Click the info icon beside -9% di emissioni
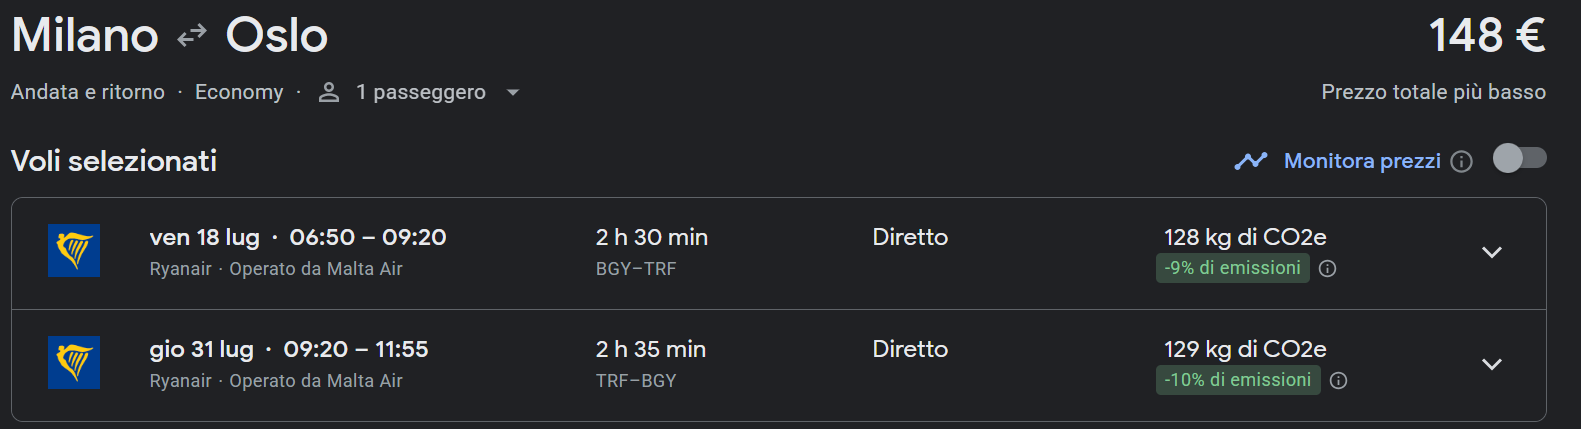1581x429 pixels. pos(1328,269)
